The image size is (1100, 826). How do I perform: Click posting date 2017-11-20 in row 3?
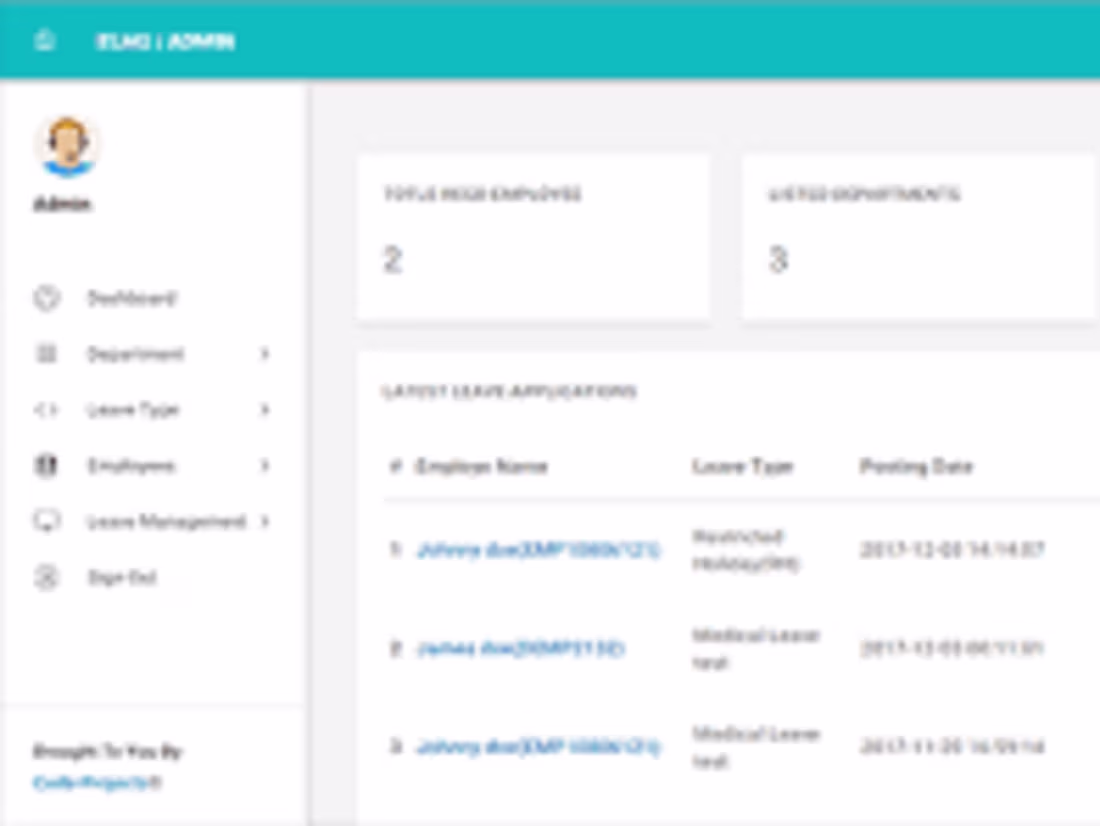952,746
